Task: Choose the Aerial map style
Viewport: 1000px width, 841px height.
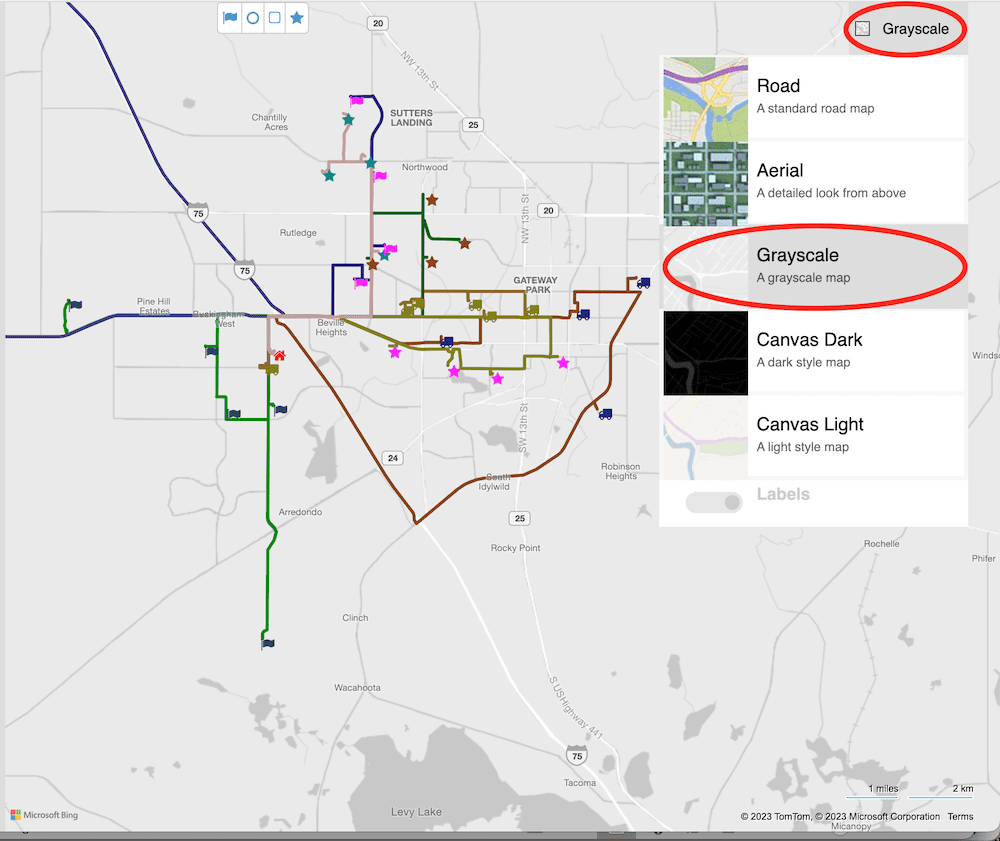Action: (814, 182)
